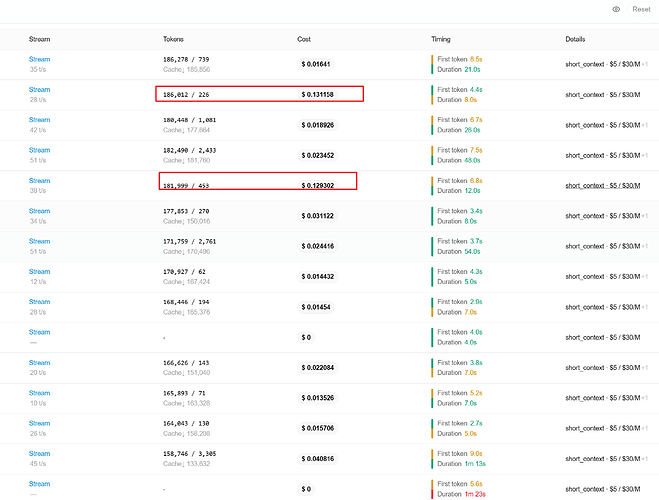Click the $ 0.023452 cost badge
Image resolution: width=659 pixels, height=500 pixels.
point(318,155)
